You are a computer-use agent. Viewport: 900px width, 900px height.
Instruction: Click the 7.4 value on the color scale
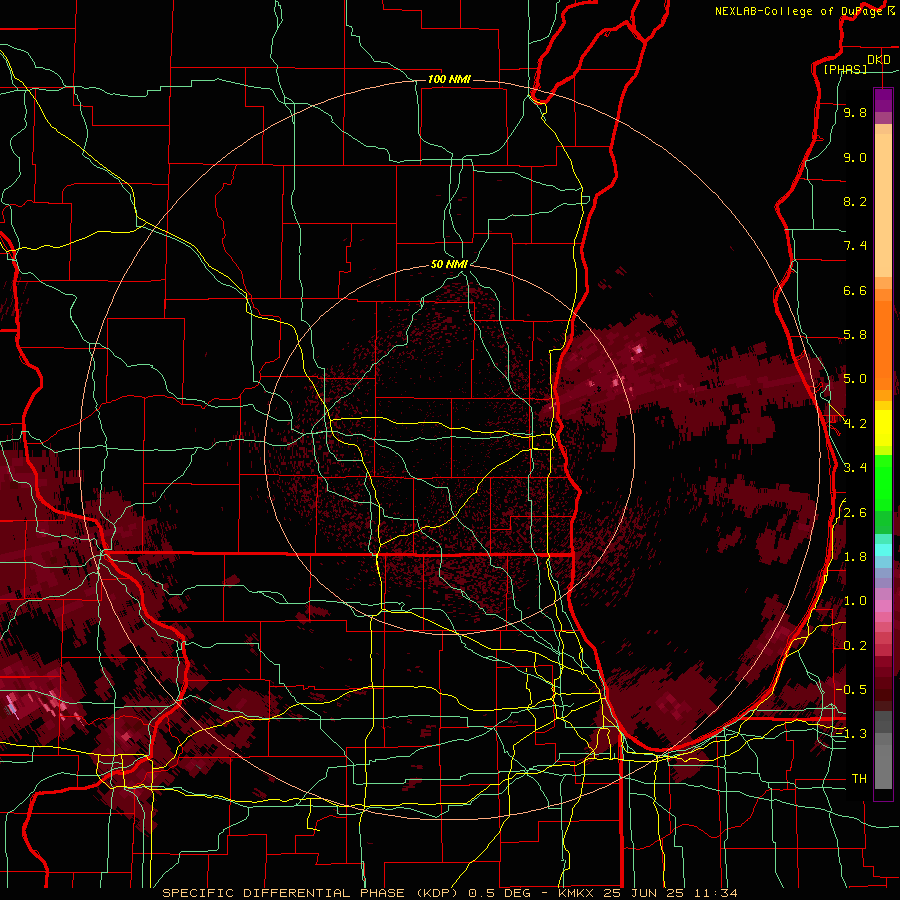coord(855,246)
